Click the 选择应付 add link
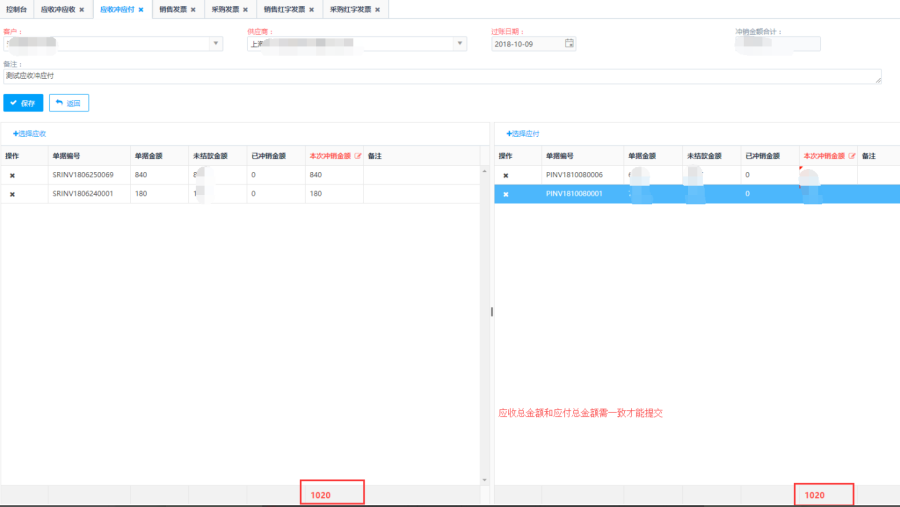Screen dimensions: 900x507 tap(523, 133)
